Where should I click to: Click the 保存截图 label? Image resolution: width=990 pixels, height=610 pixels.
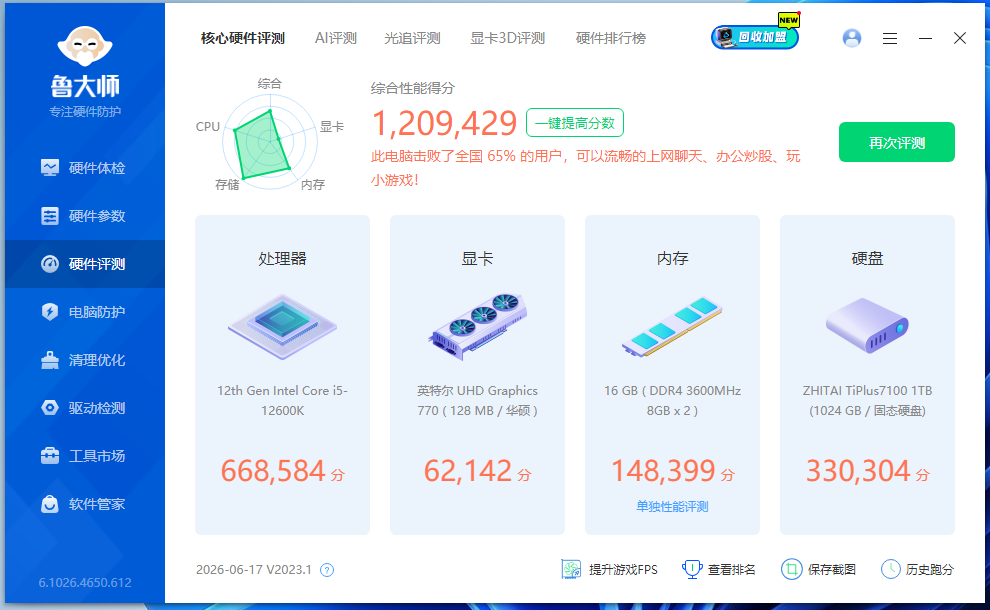pyautogui.click(x=832, y=570)
